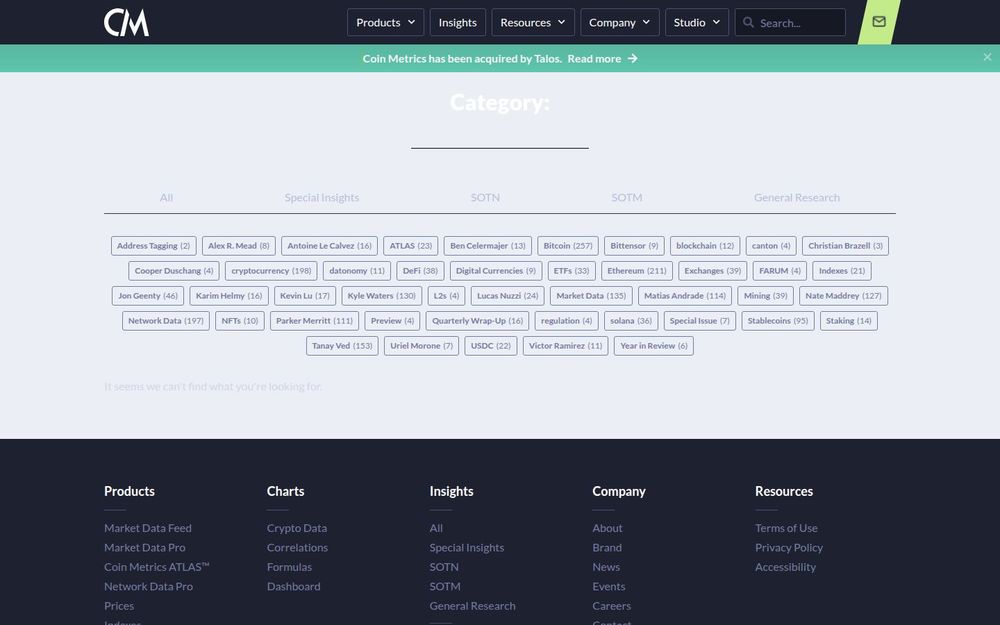Click the Coin Metrics CM logo

pos(126,22)
